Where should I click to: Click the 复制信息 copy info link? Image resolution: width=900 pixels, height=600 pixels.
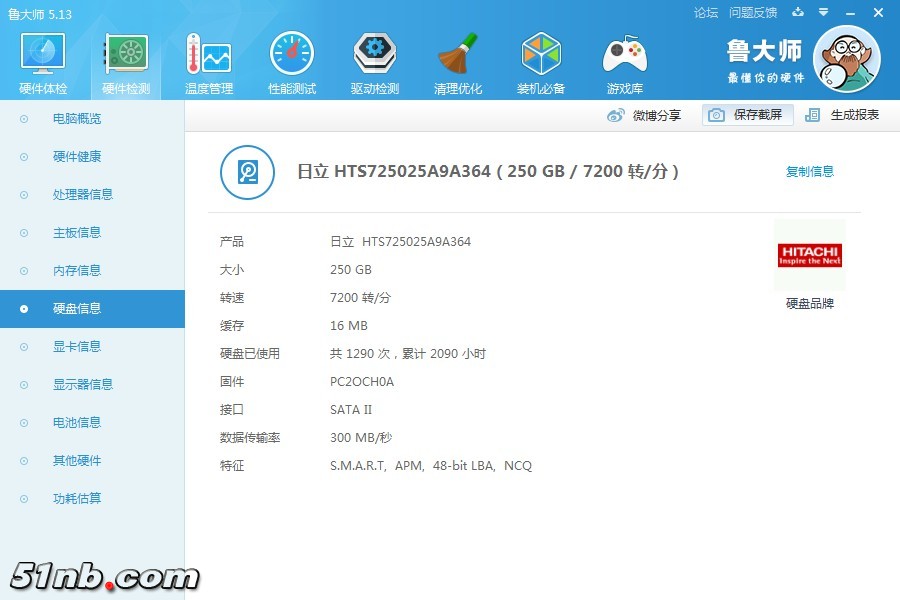click(809, 172)
